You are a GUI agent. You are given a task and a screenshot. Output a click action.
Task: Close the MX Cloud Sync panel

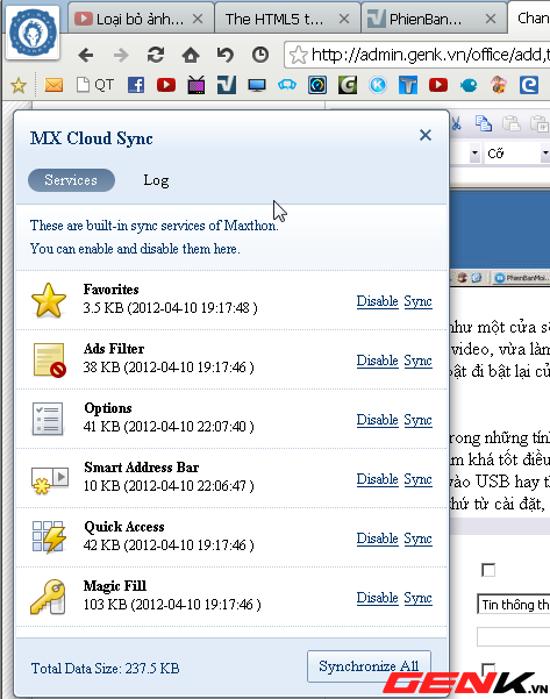426,135
